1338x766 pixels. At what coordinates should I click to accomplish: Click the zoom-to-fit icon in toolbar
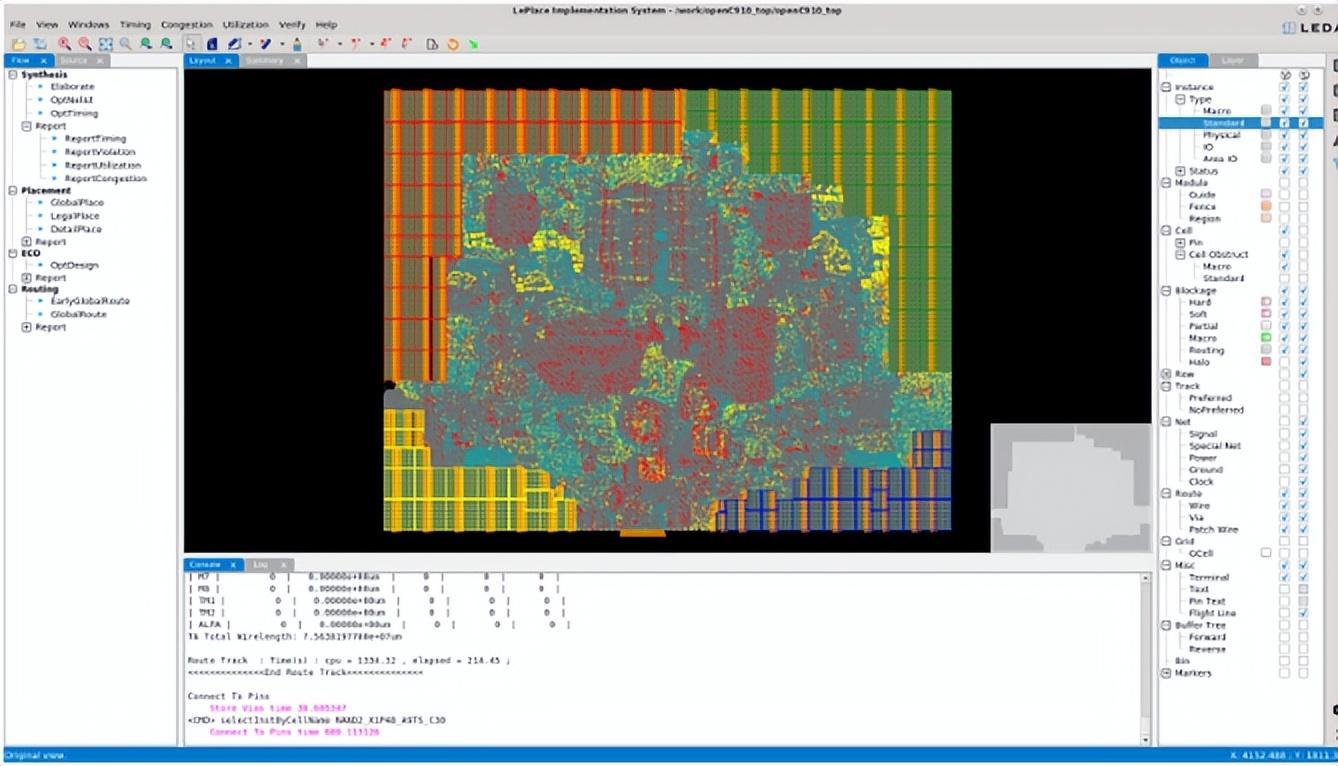[x=105, y=44]
